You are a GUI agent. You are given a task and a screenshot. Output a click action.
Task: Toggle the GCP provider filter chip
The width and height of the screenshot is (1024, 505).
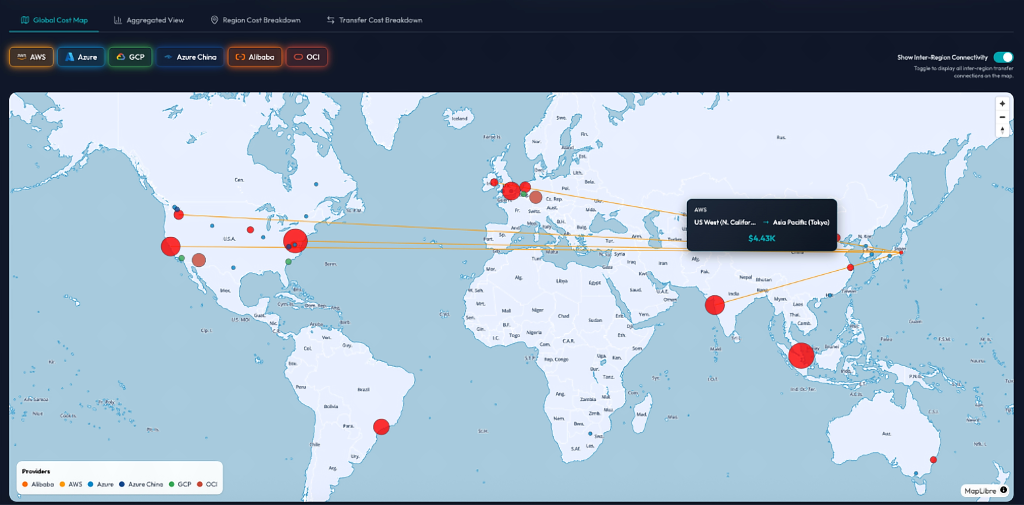click(131, 57)
